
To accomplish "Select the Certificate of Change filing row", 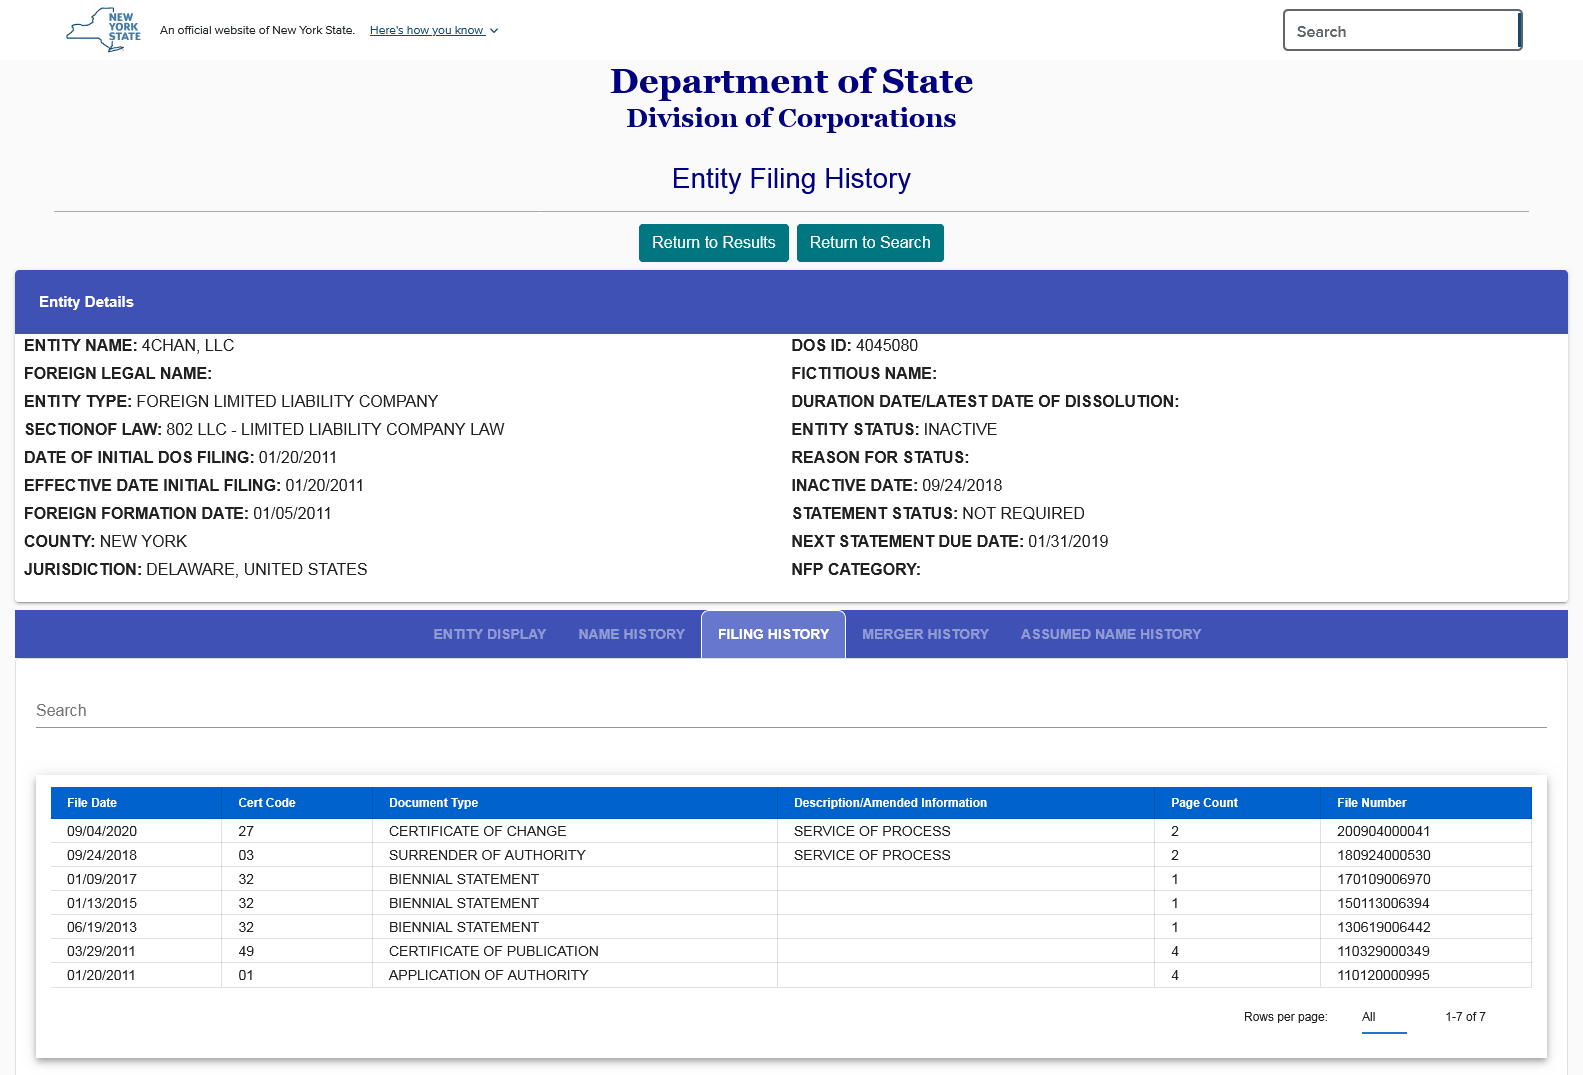I will pos(477,831).
